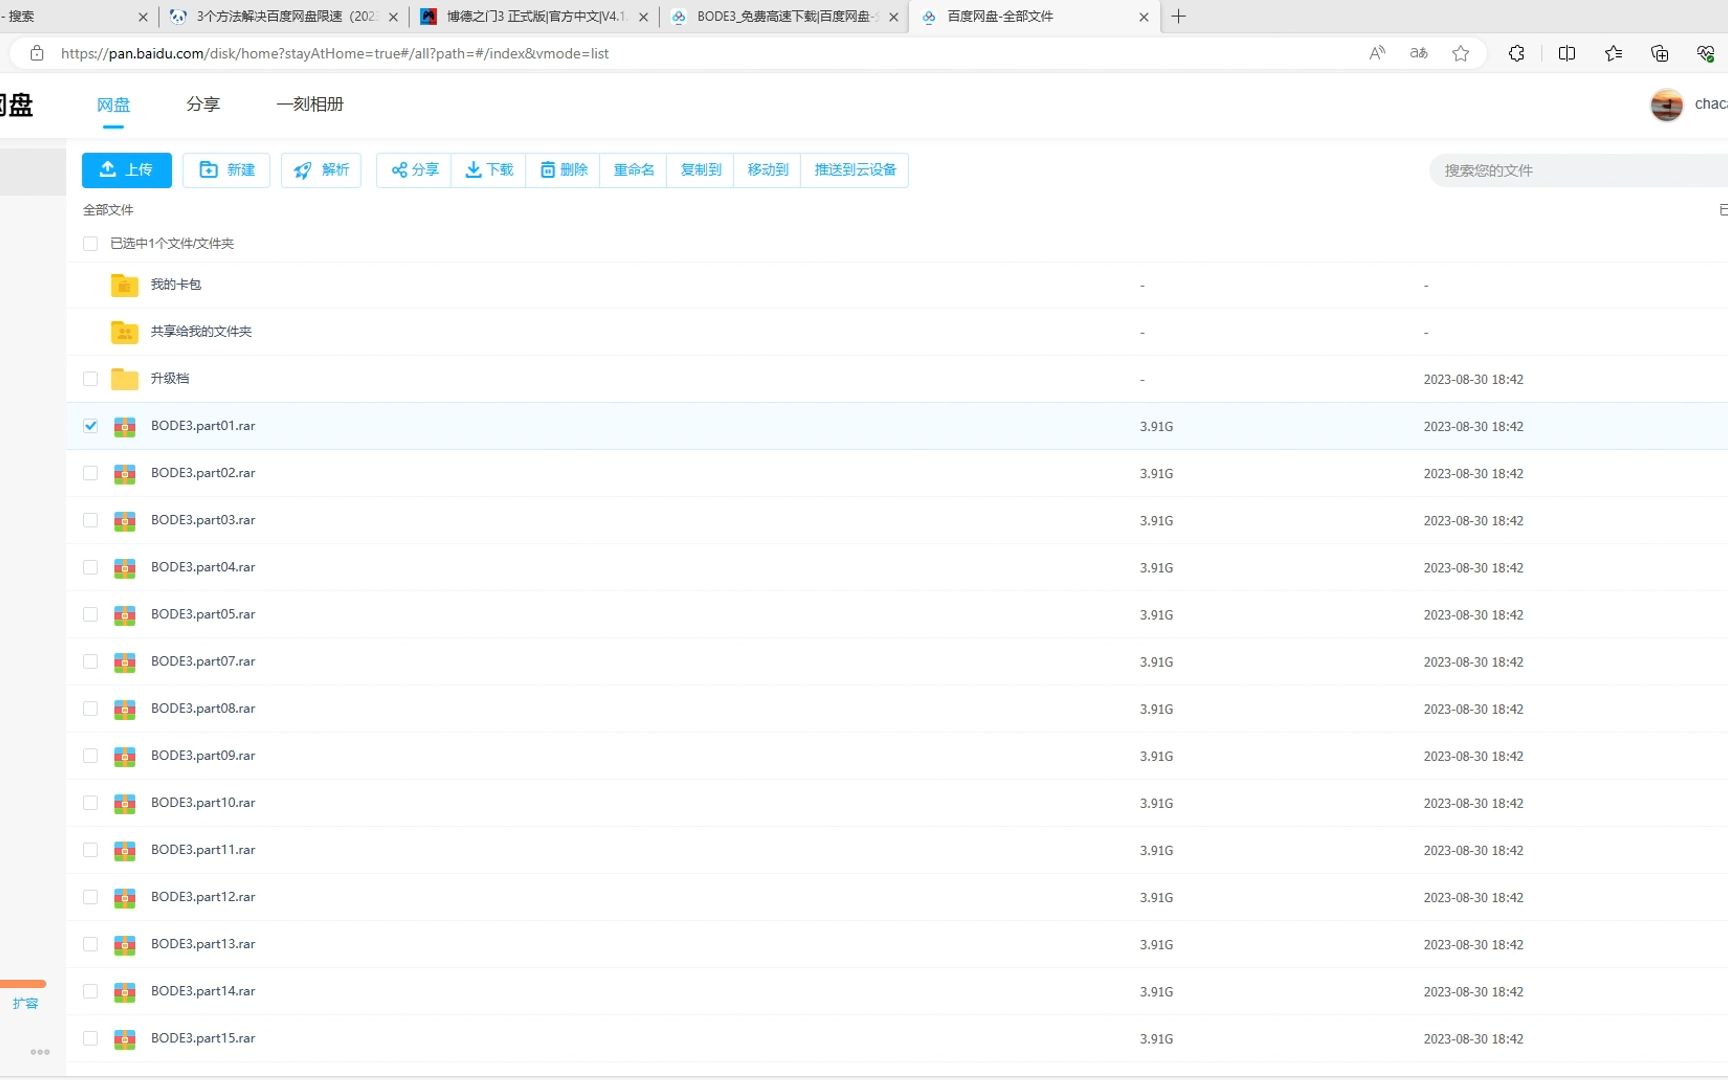The image size is (1728, 1080).
Task: Switch to 3个方法解决百度网盘限速 browser tab
Action: click(284, 16)
